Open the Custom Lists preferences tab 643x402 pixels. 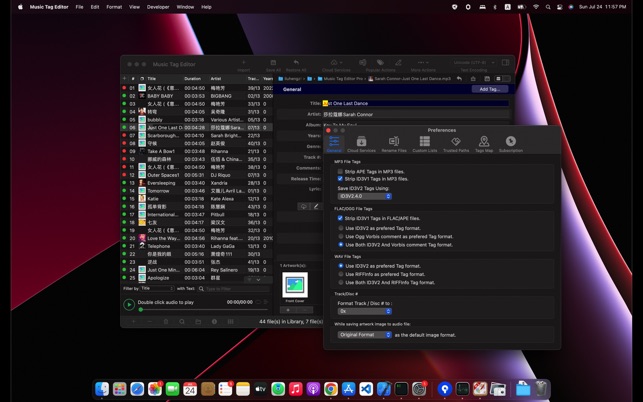click(x=424, y=144)
